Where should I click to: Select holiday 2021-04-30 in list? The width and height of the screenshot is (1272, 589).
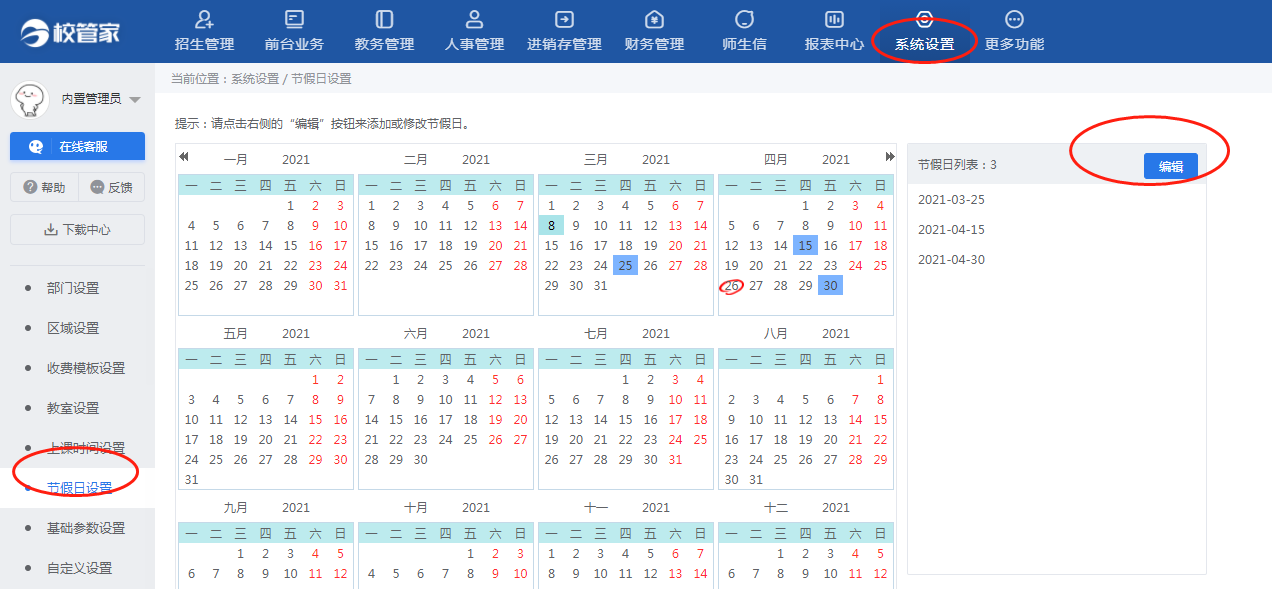(951, 260)
